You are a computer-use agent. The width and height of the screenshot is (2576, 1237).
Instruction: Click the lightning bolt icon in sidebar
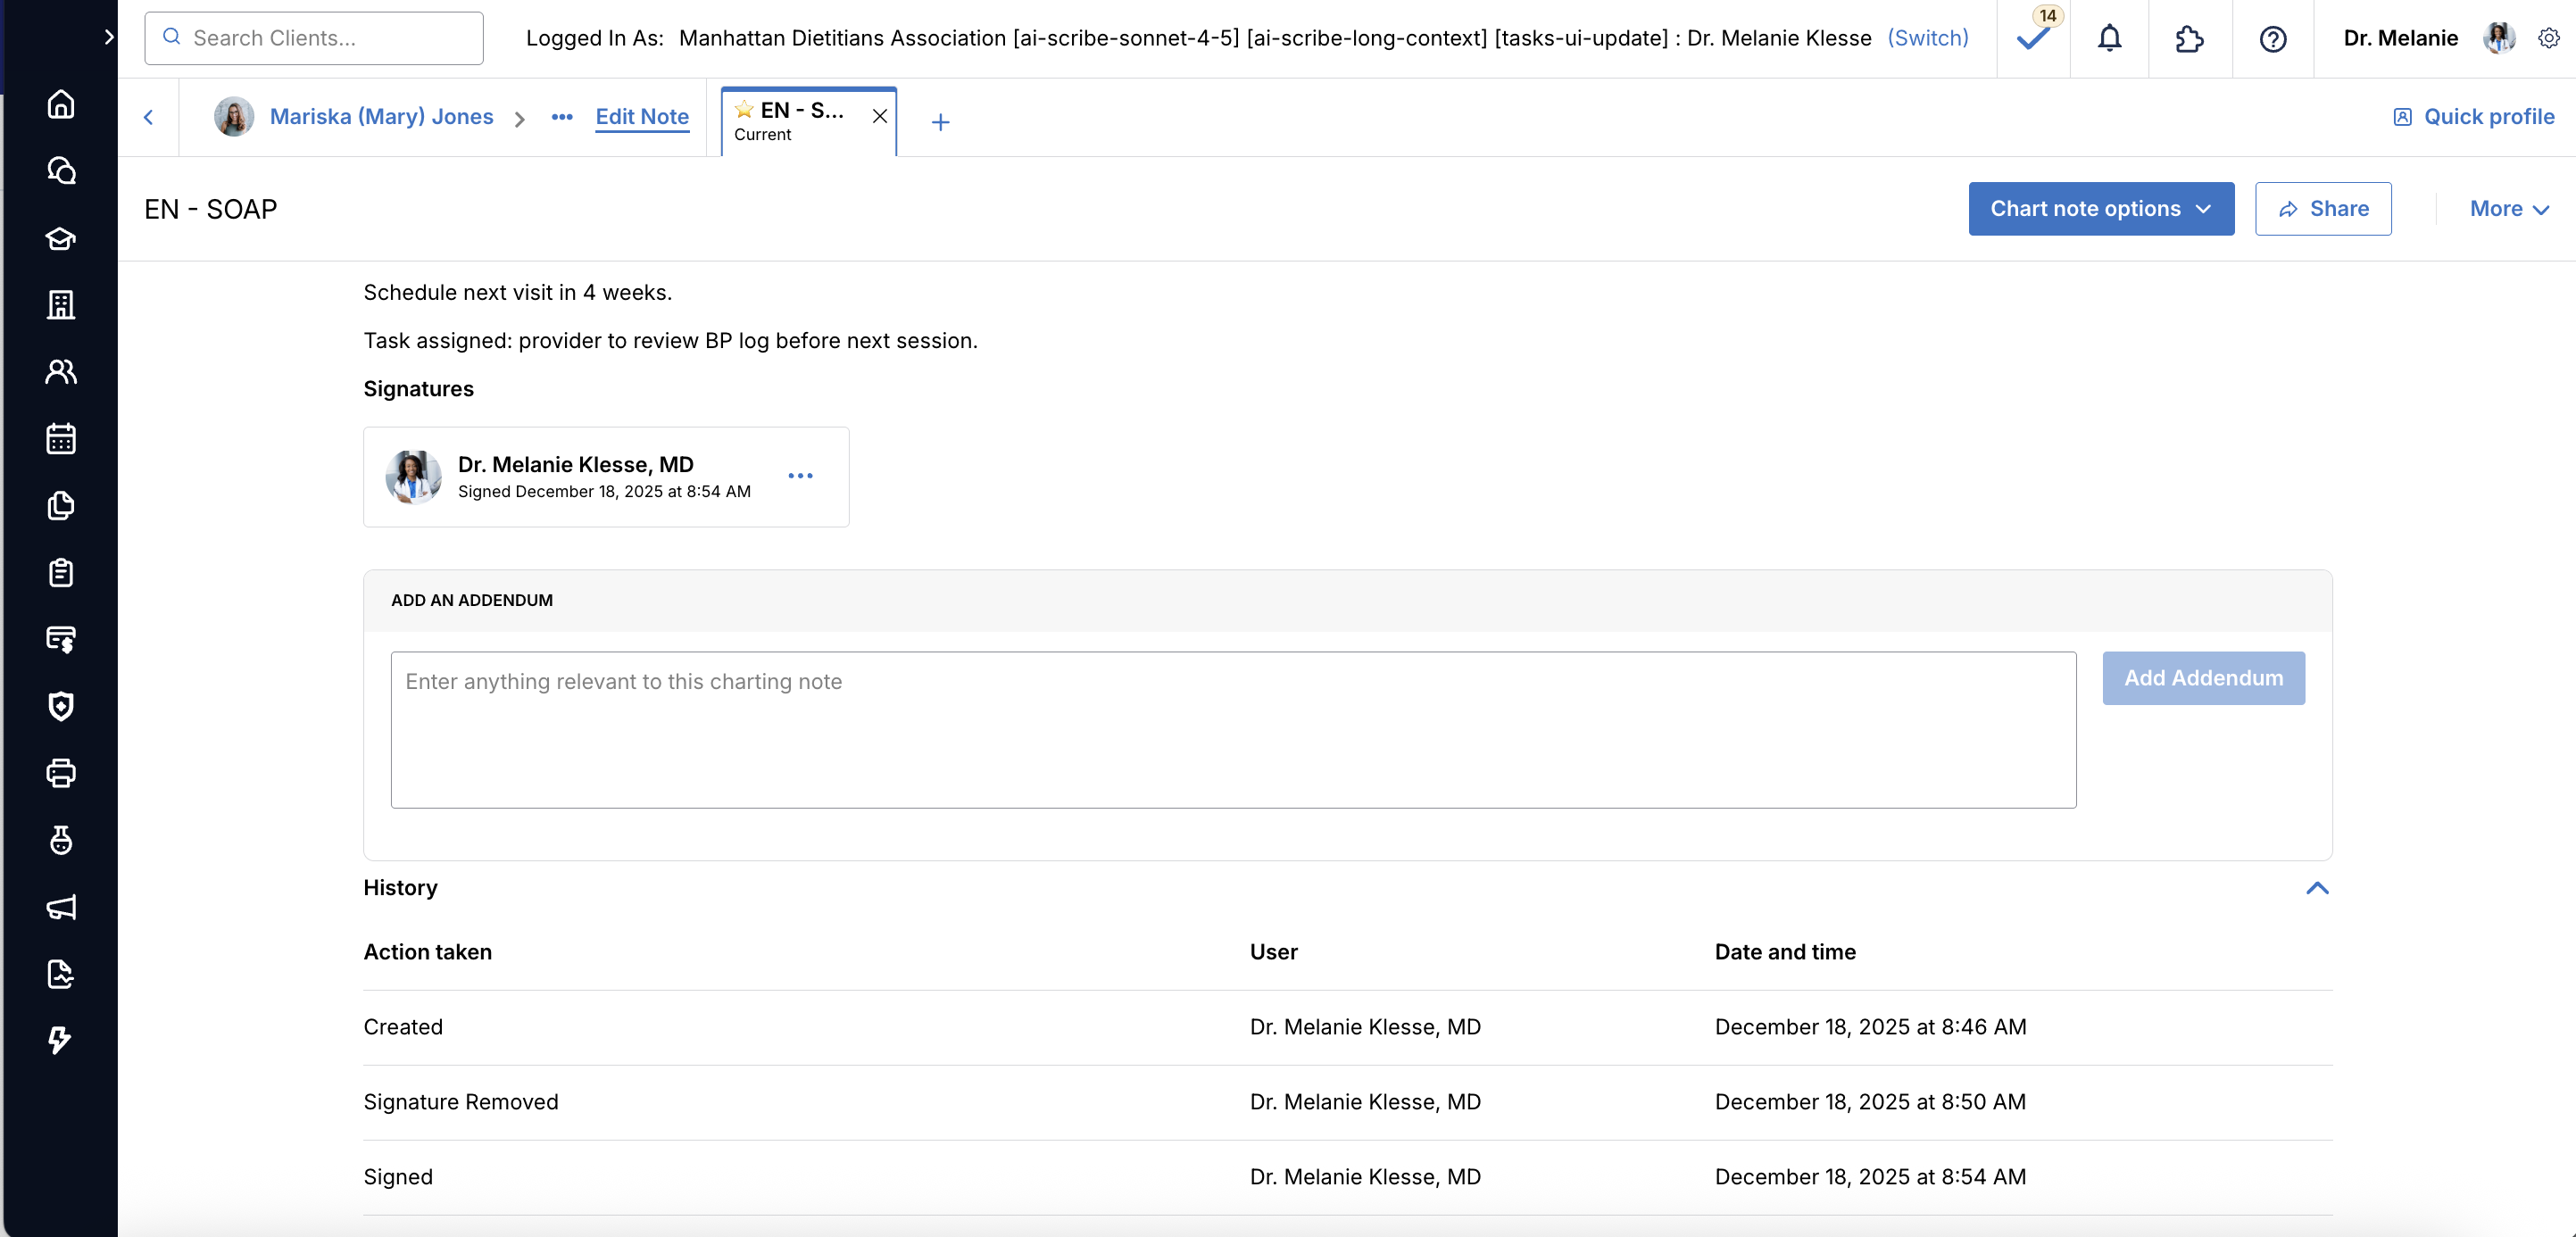coord(61,1040)
